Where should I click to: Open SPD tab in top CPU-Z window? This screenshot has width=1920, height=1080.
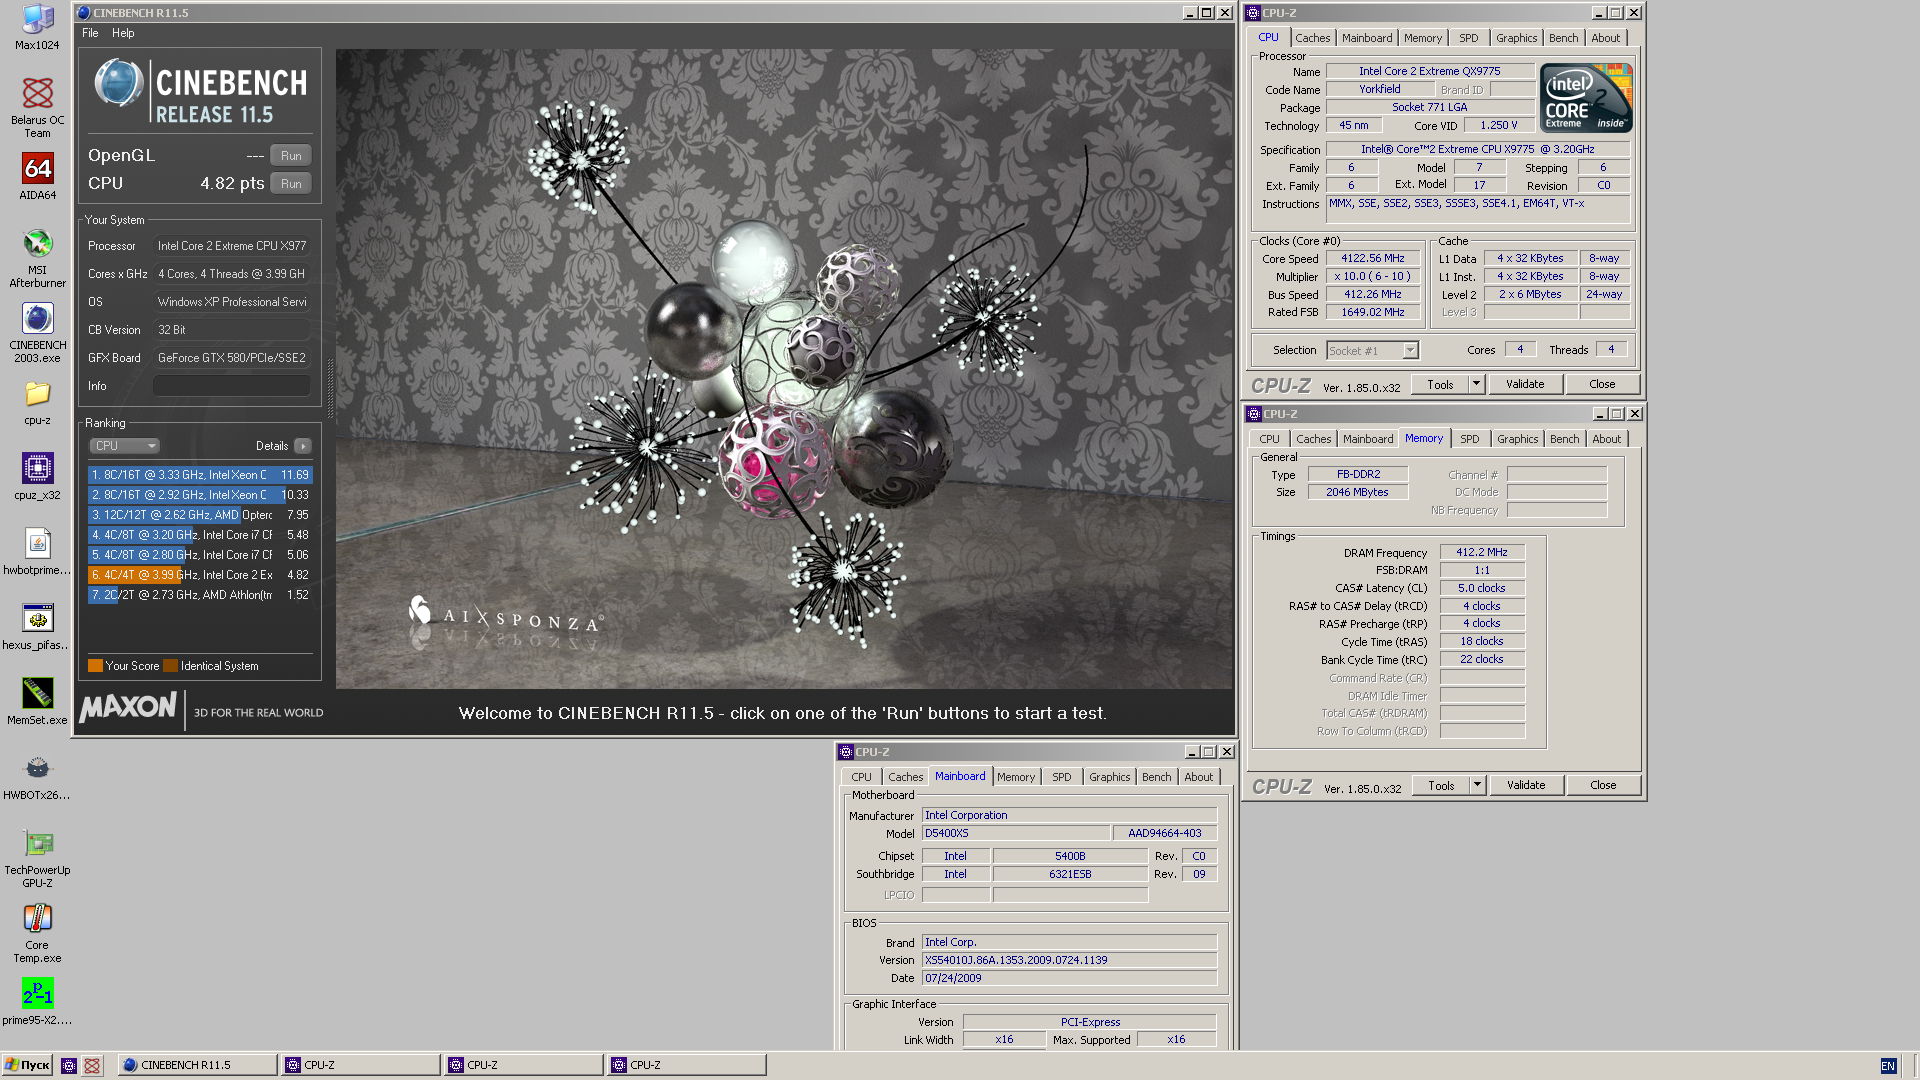click(1468, 38)
